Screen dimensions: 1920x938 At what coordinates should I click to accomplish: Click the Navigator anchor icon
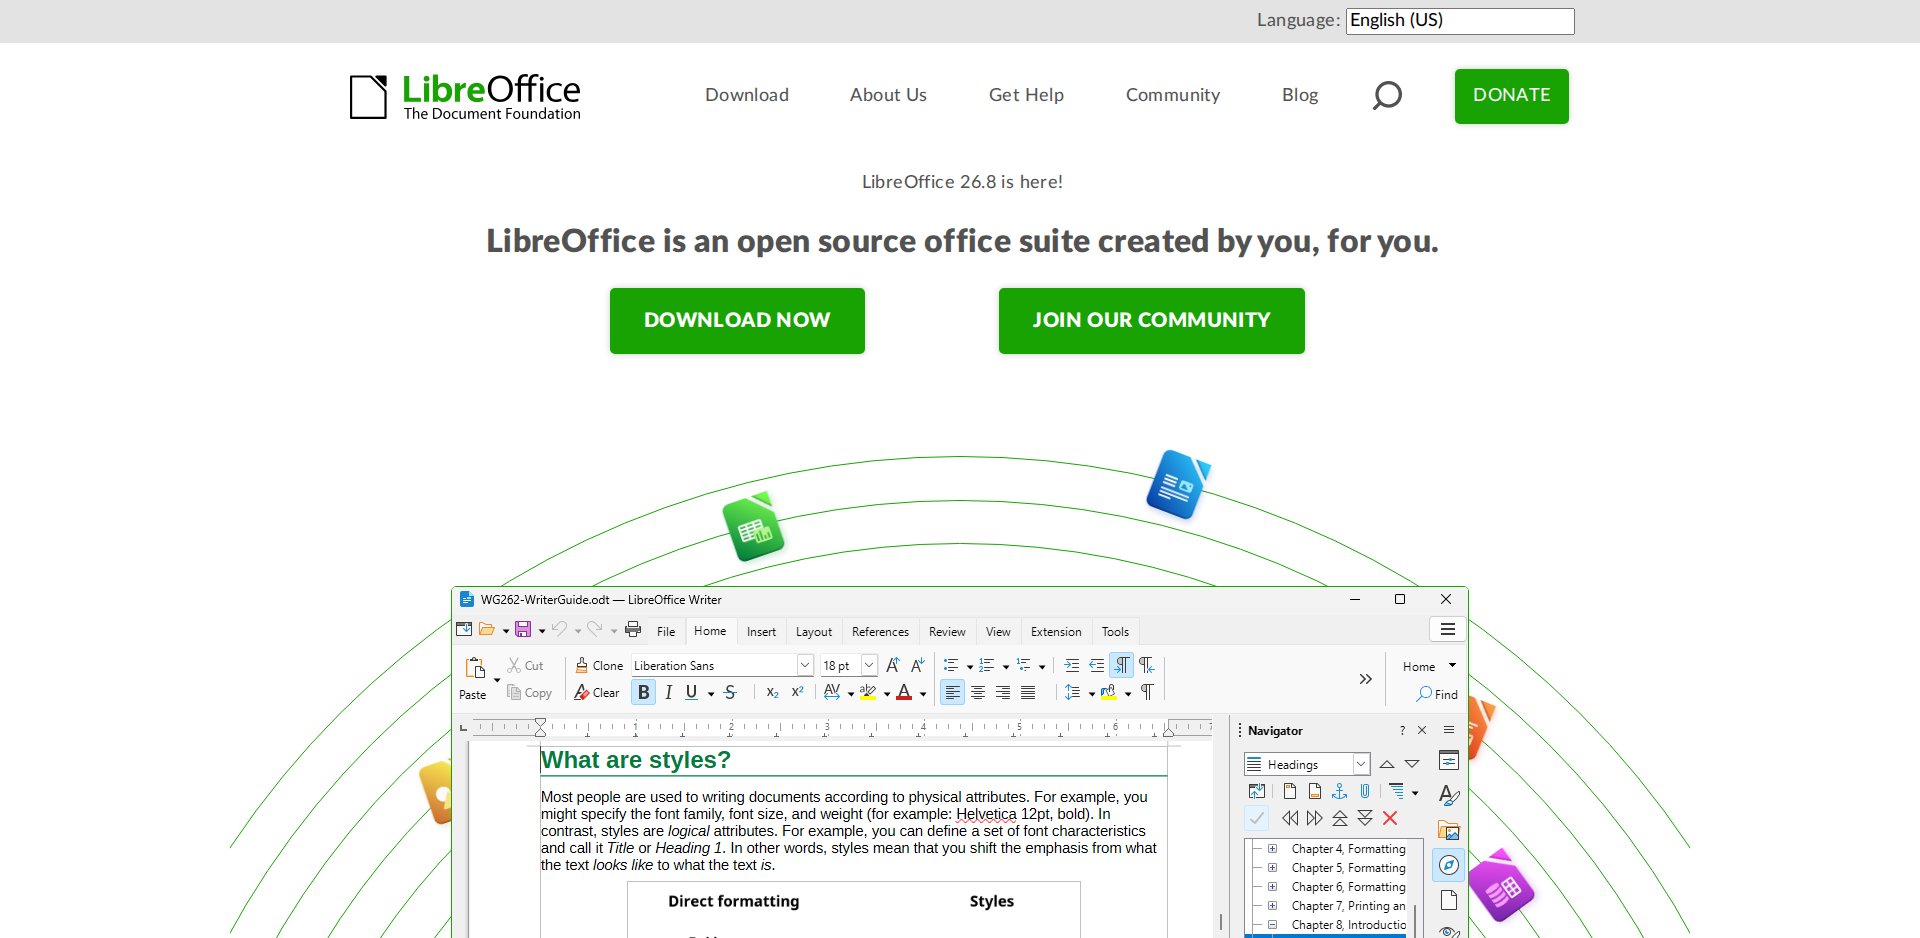click(1340, 791)
